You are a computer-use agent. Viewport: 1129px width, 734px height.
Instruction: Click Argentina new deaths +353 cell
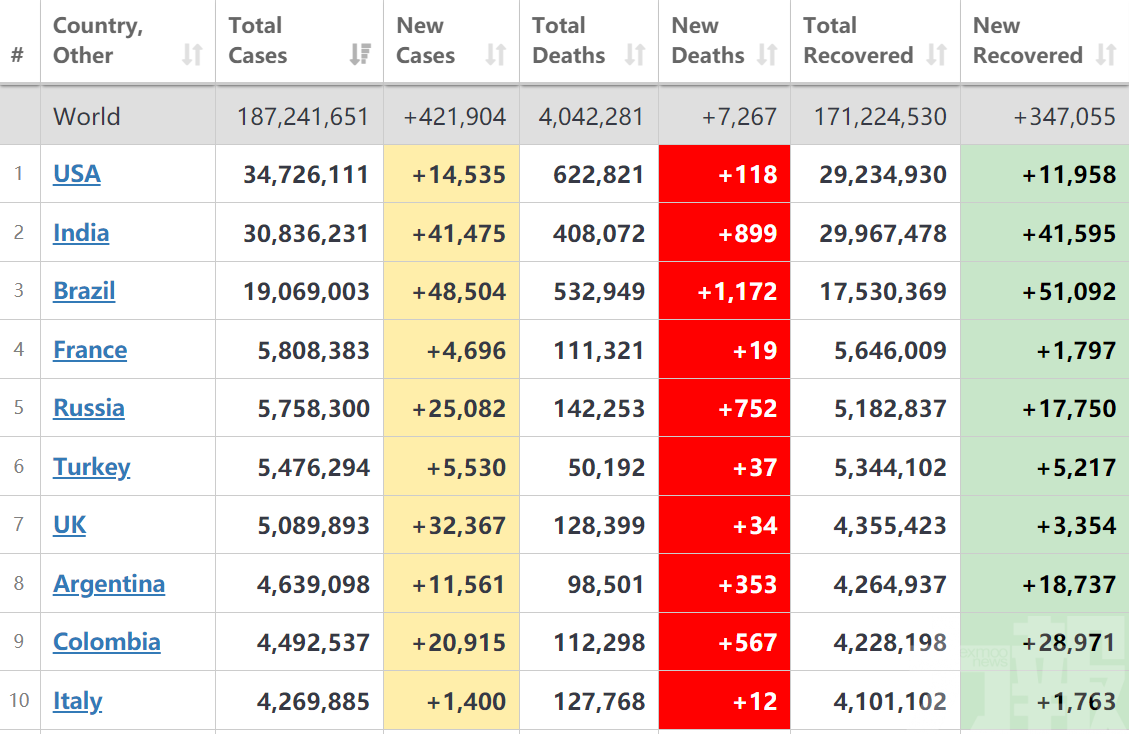[724, 584]
